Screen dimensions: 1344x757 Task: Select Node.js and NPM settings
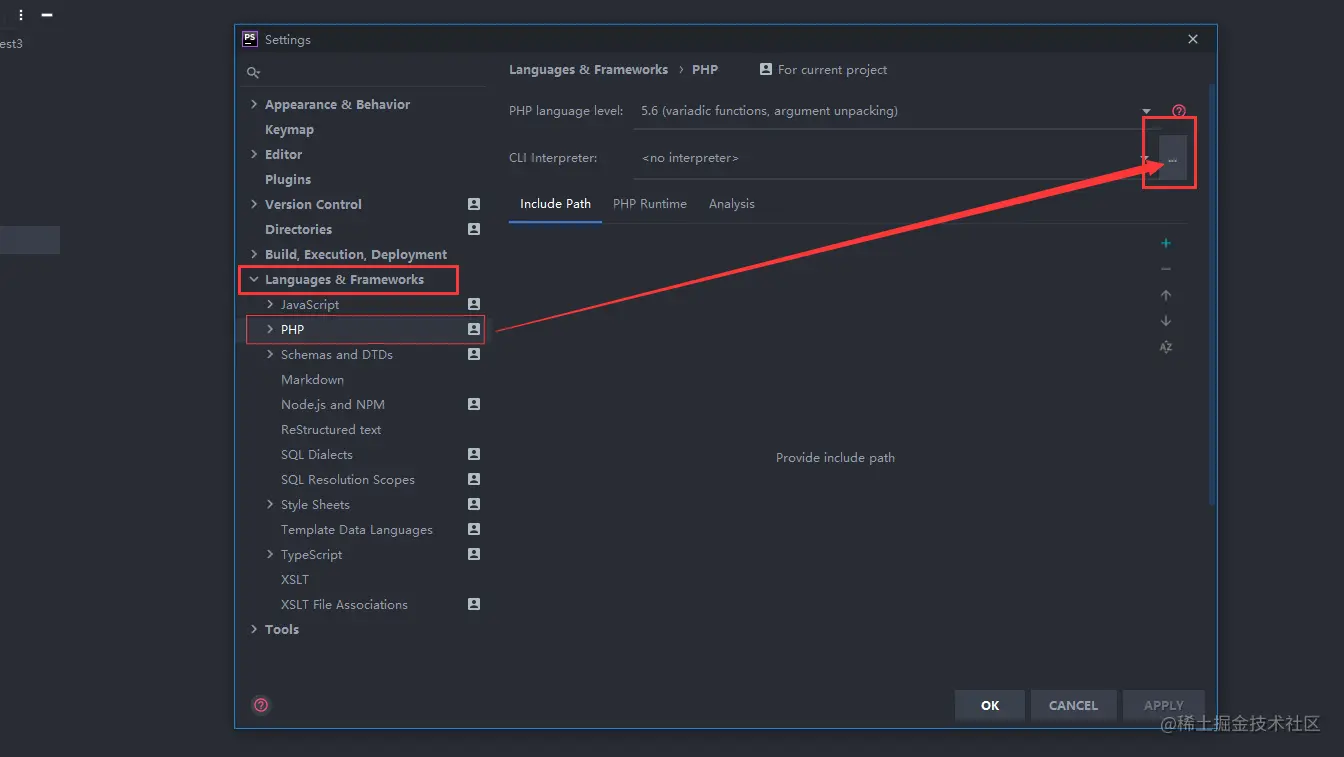coord(333,404)
